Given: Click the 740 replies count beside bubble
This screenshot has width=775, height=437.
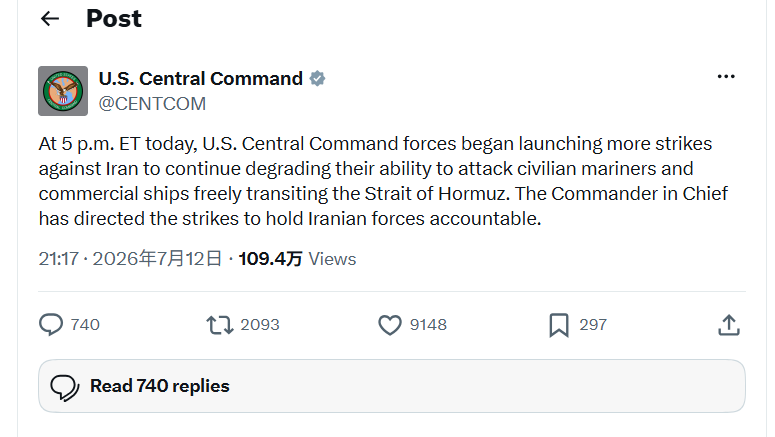Looking at the screenshot, I should (x=85, y=325).
